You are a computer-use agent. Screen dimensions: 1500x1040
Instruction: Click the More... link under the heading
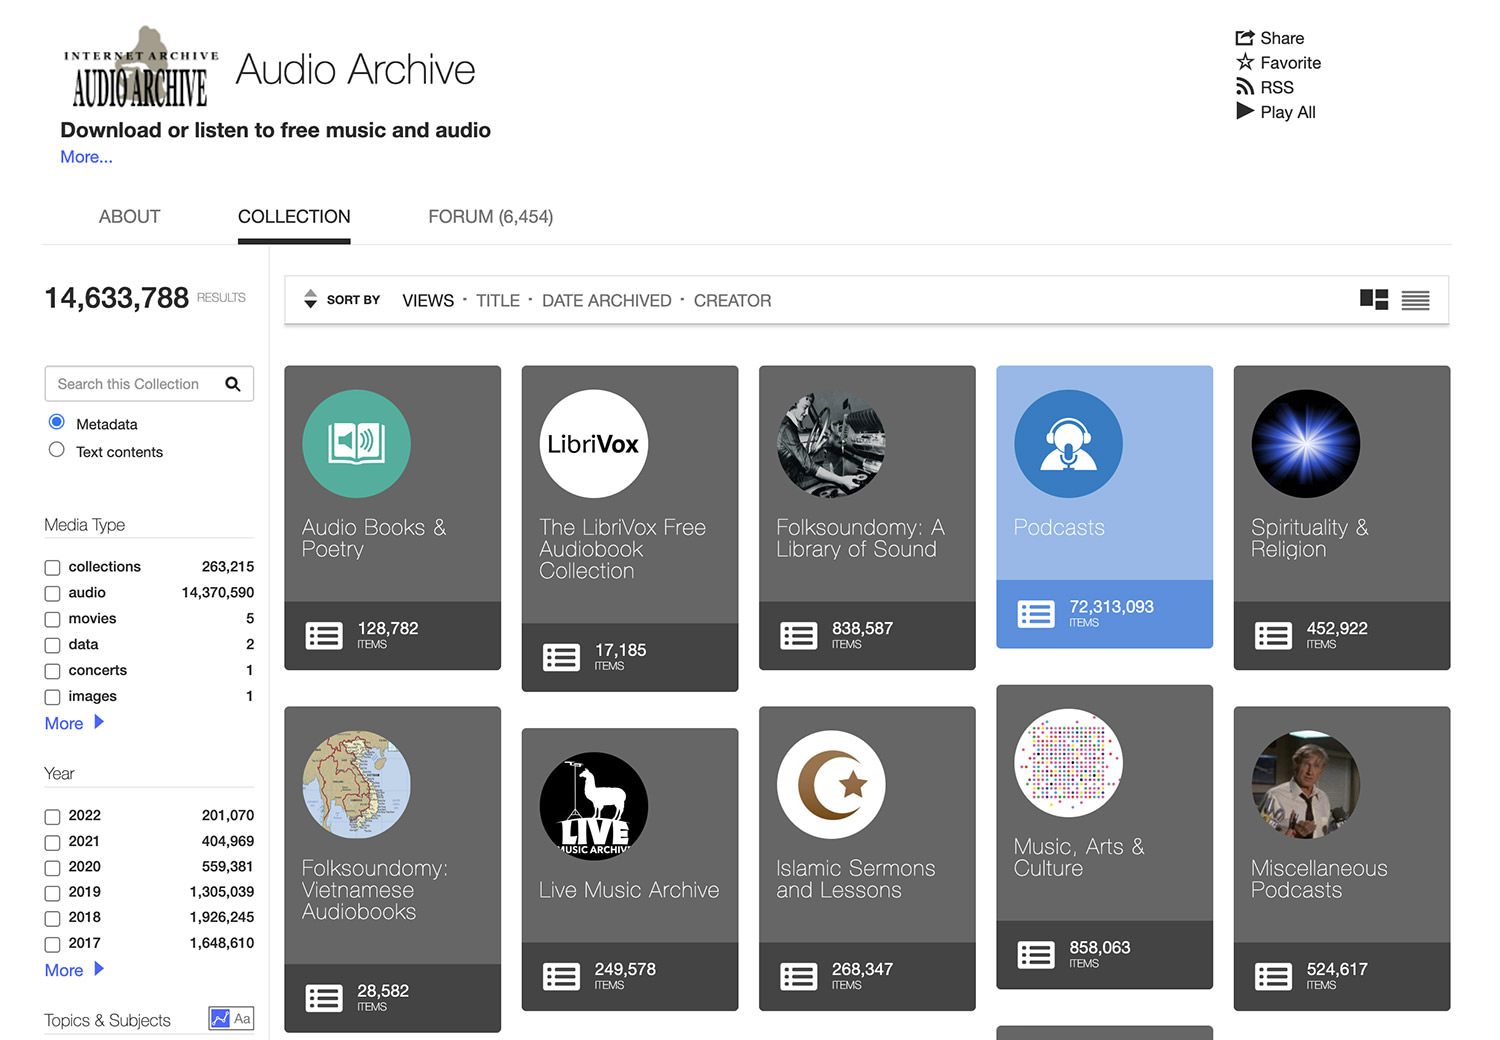tap(86, 157)
